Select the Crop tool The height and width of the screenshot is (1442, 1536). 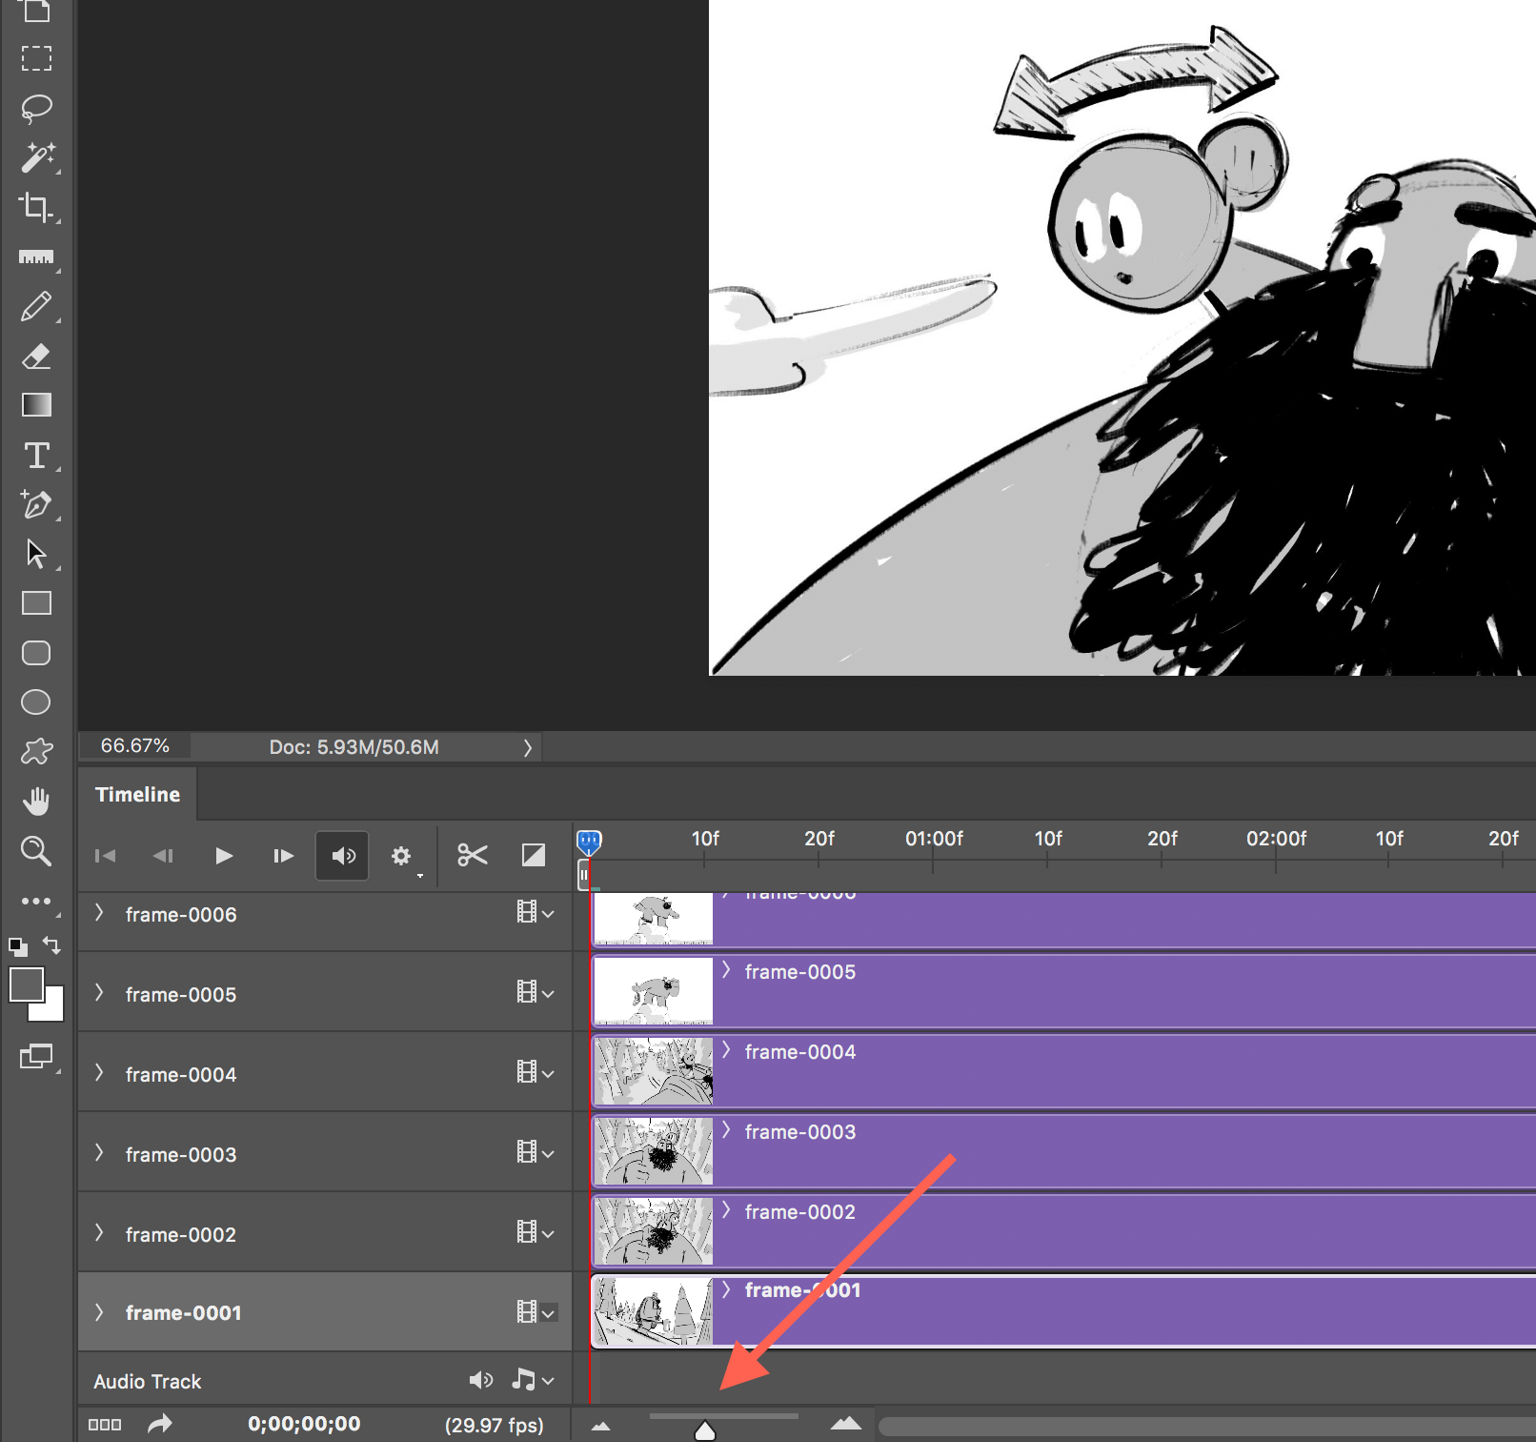[x=37, y=207]
